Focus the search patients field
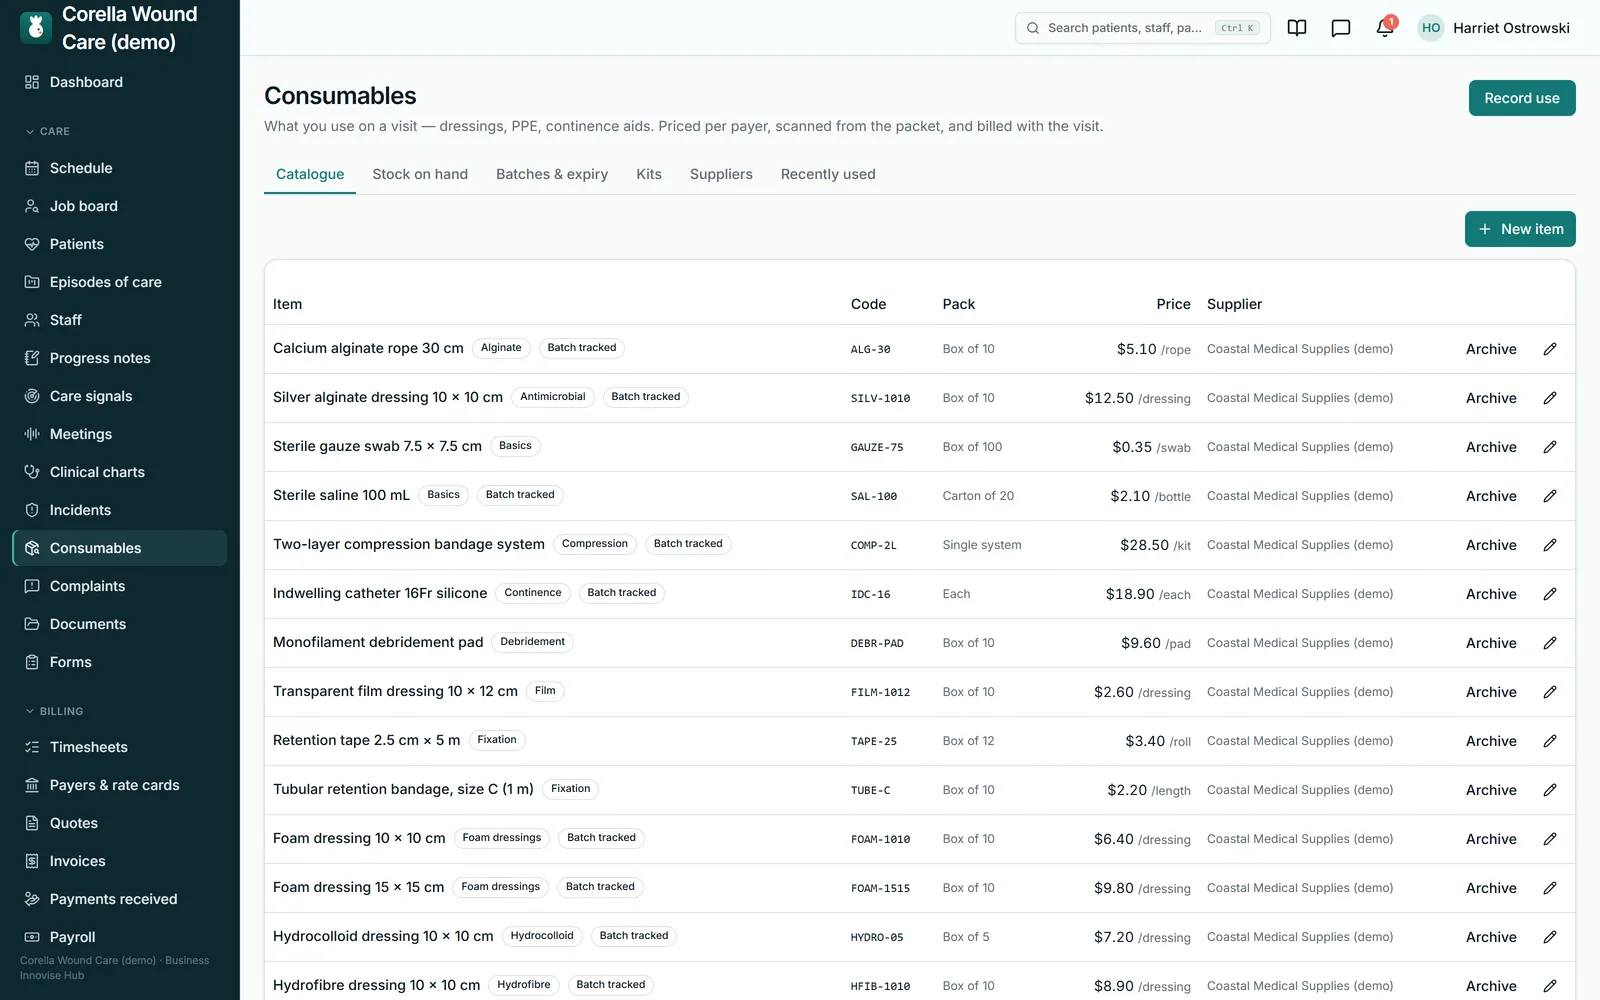Viewport: 1600px width, 1000px height. (x=1142, y=28)
